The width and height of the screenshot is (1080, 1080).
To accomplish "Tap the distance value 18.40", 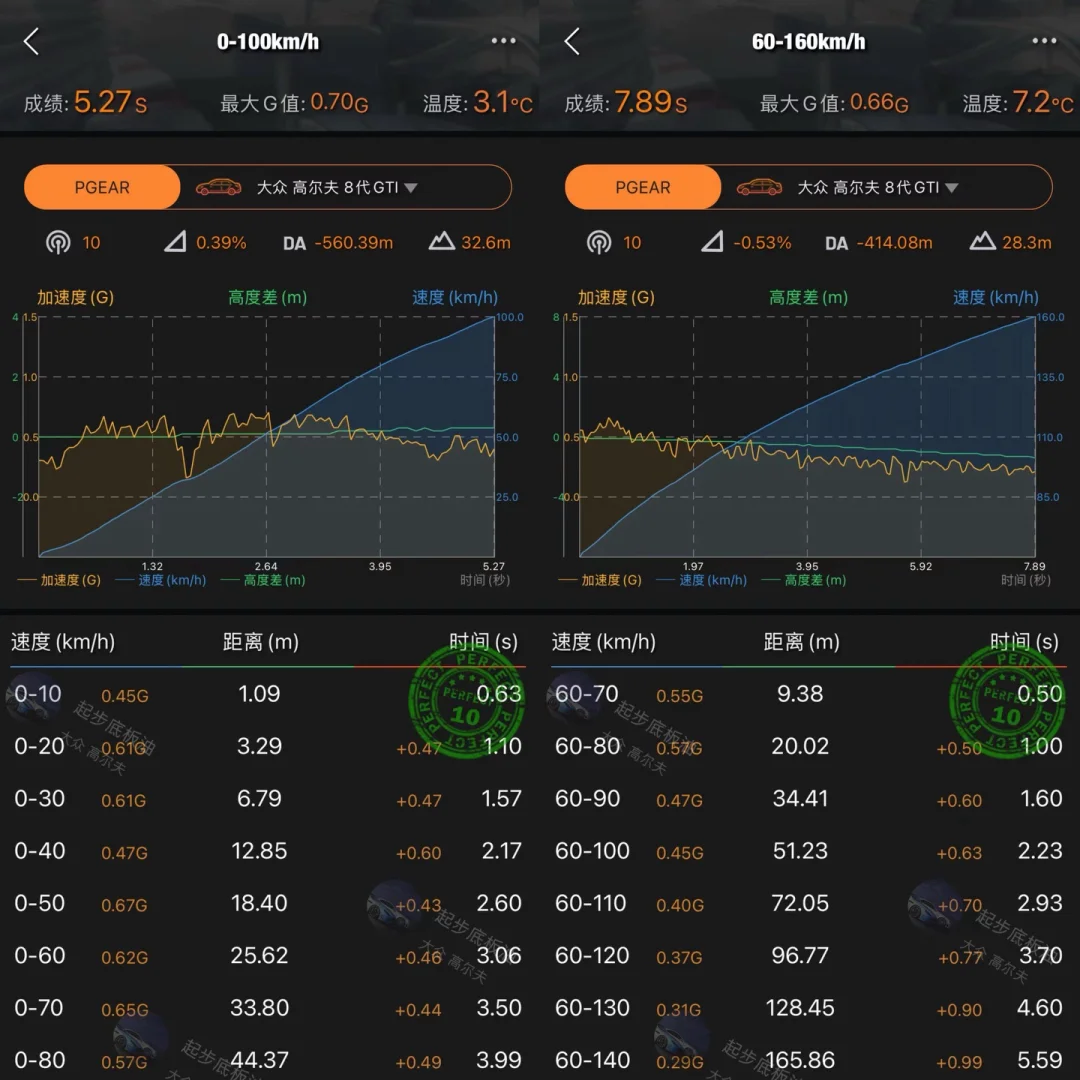I will [259, 903].
